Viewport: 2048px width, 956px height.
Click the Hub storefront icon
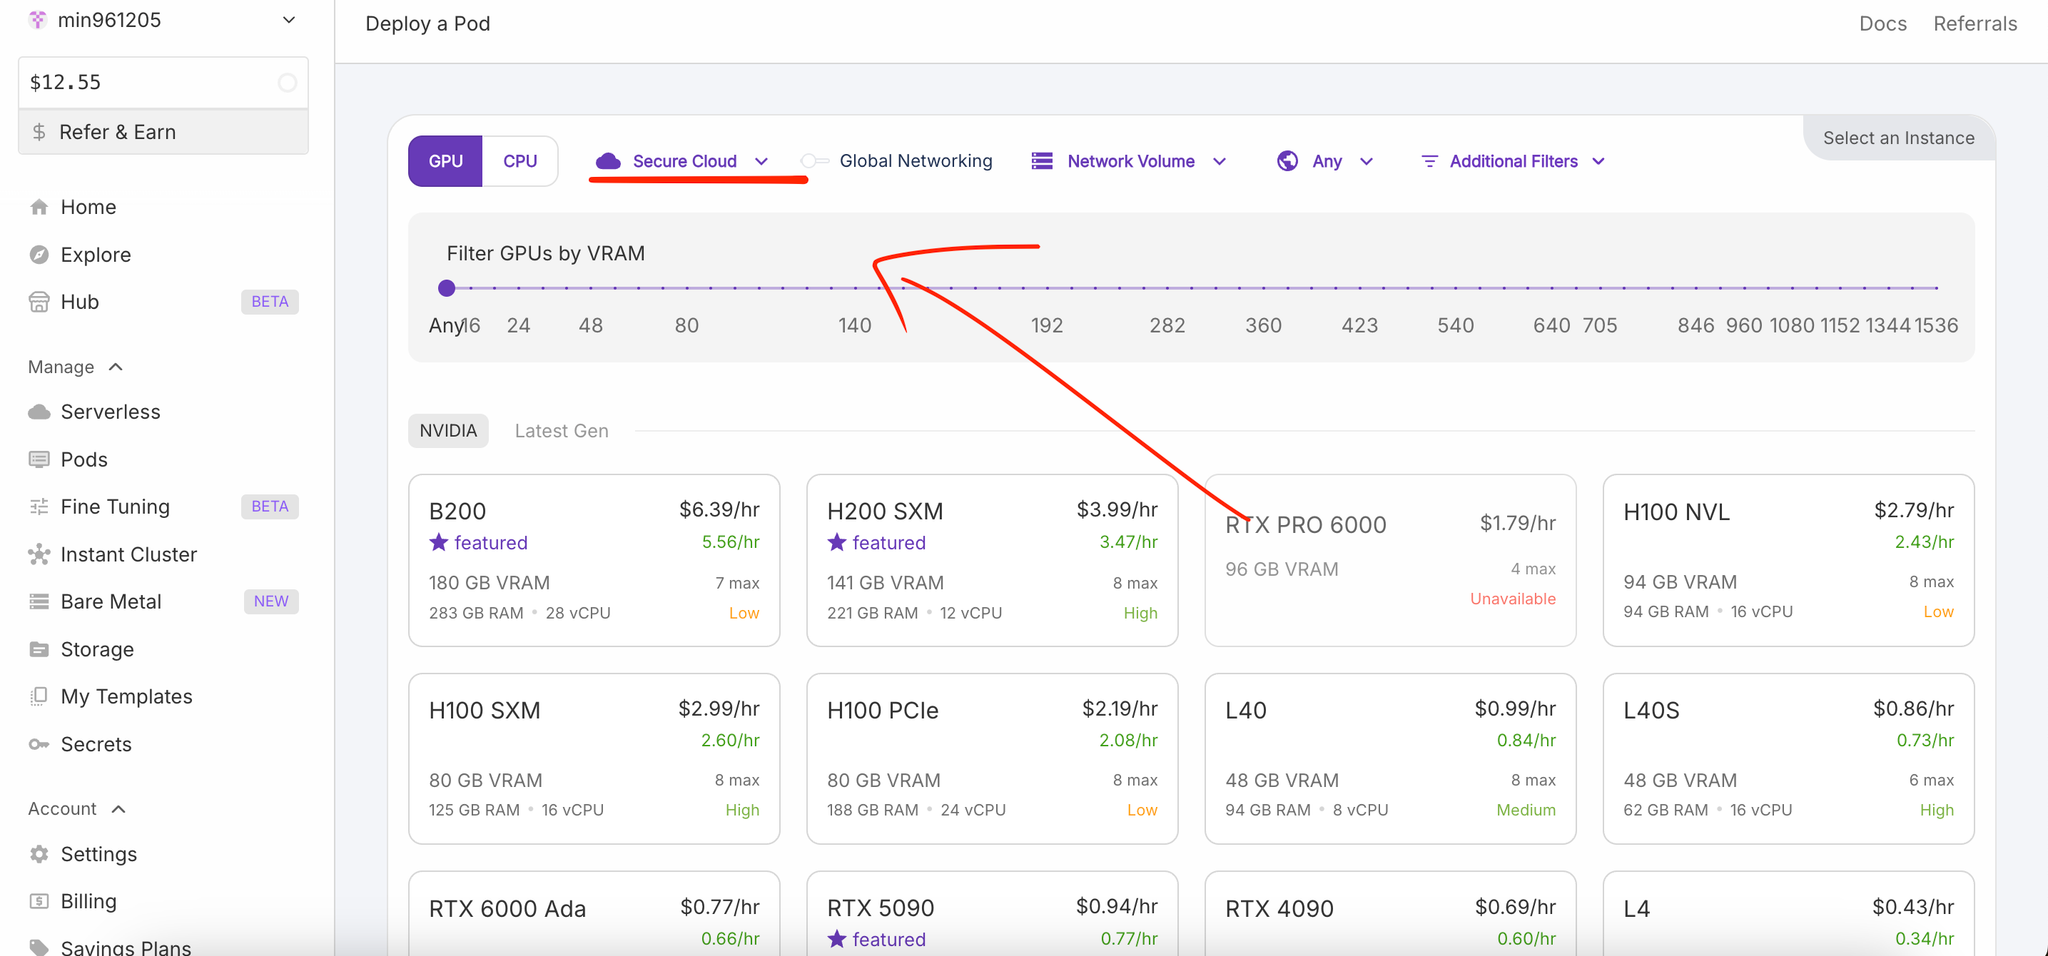[x=39, y=302]
